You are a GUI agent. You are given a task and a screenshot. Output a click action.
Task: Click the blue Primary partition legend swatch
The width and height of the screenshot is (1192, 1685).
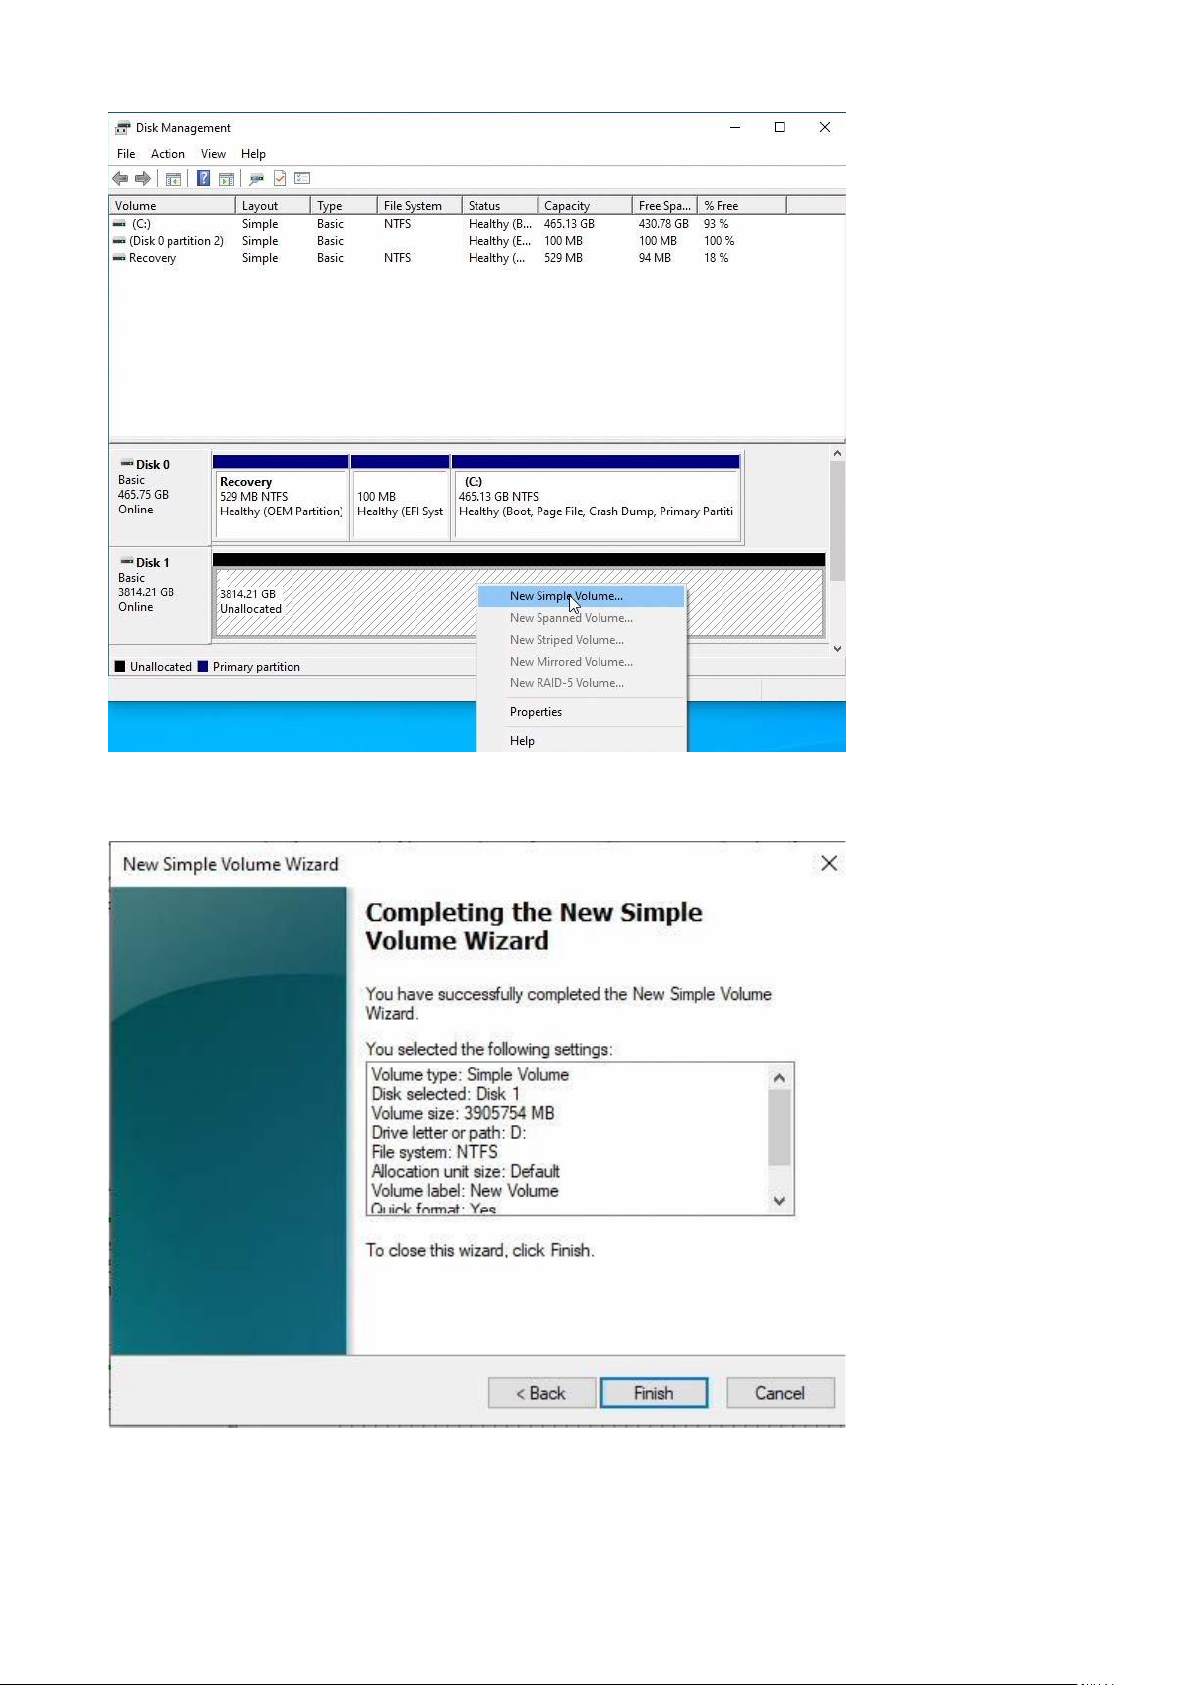203,667
